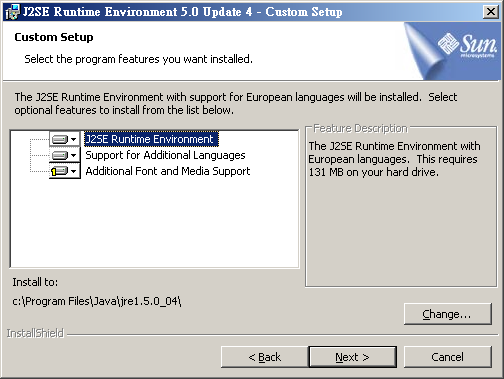Select the J2SE Runtime Environment feature
Screen dimensions: 504x379
coord(151,139)
